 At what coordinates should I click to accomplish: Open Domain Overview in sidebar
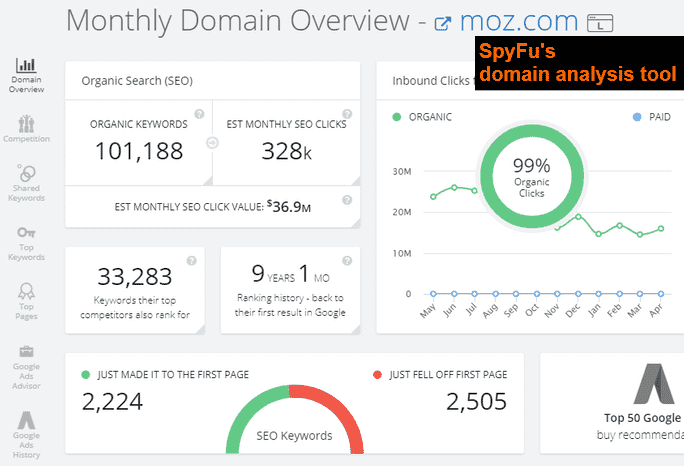pos(26,75)
